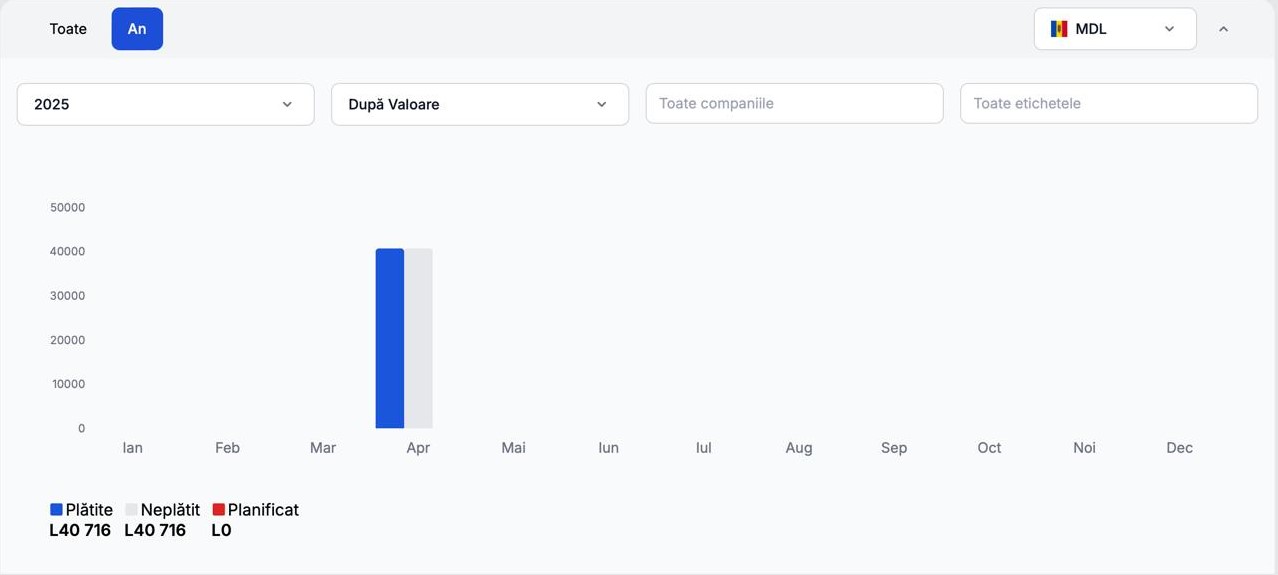Viewport: 1278px width, 575px height.
Task: Open the 2025 year dropdown
Action: coord(165,104)
